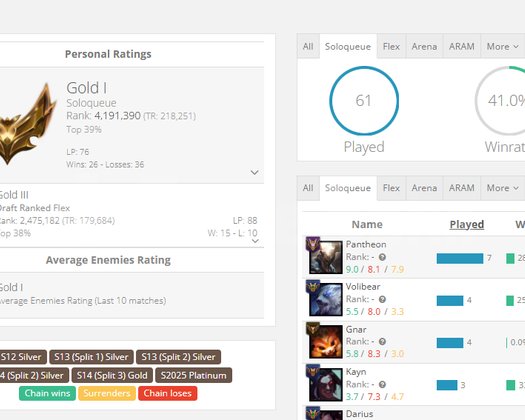This screenshot has width=525, height=420.
Task: Select ARAM tab in champions panel
Action: [462, 188]
